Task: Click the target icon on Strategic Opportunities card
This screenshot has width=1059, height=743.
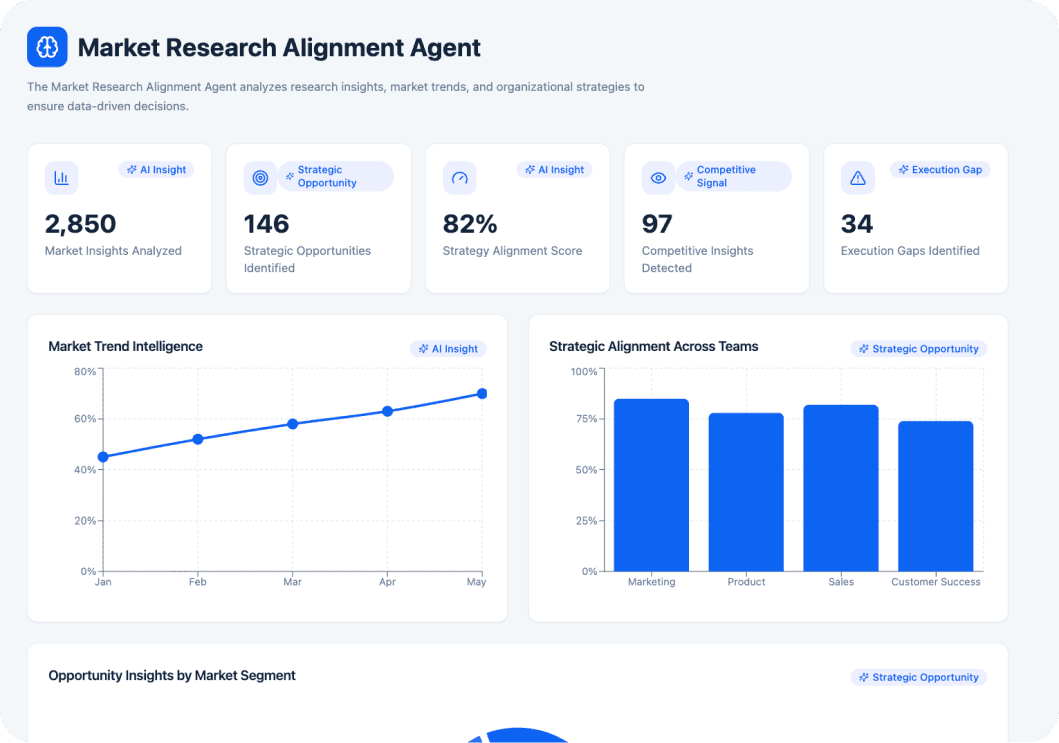Action: coord(260,177)
